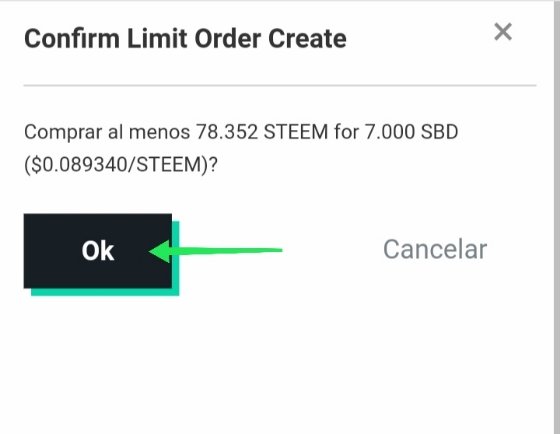The height and width of the screenshot is (434, 560).
Task: Click the Confirm Limit Order Create title
Action: tap(185, 38)
